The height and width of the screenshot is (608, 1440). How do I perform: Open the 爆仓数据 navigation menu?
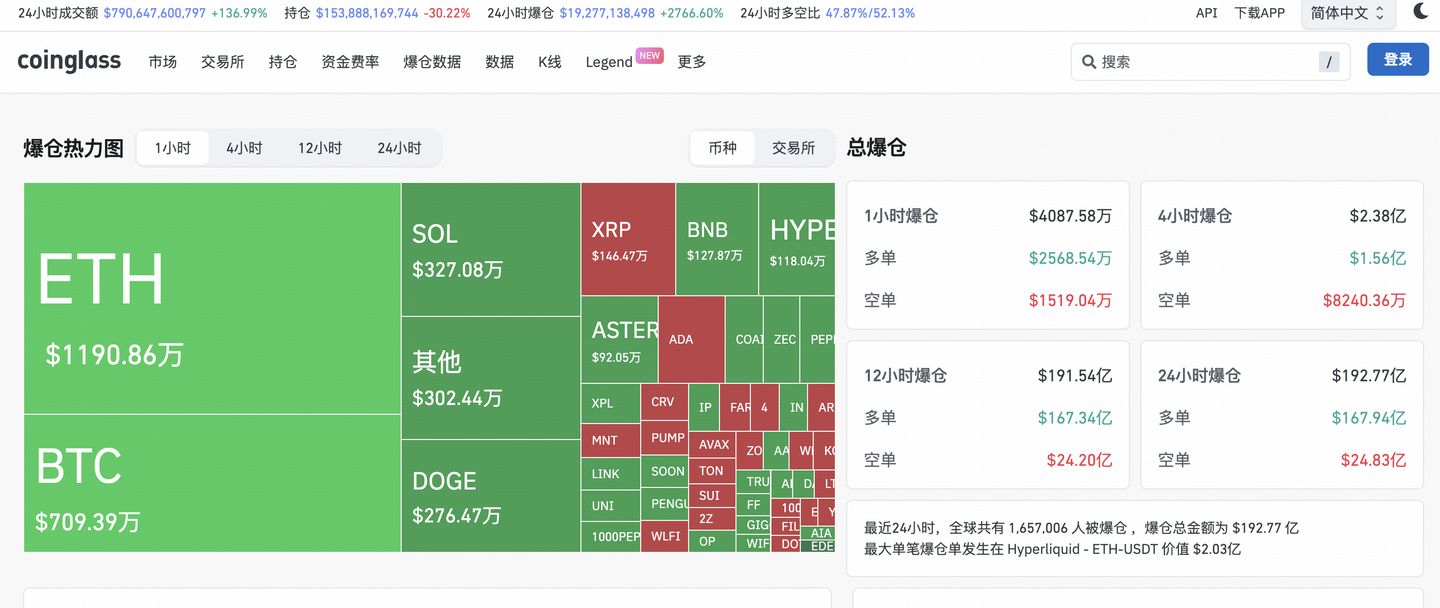(x=432, y=62)
